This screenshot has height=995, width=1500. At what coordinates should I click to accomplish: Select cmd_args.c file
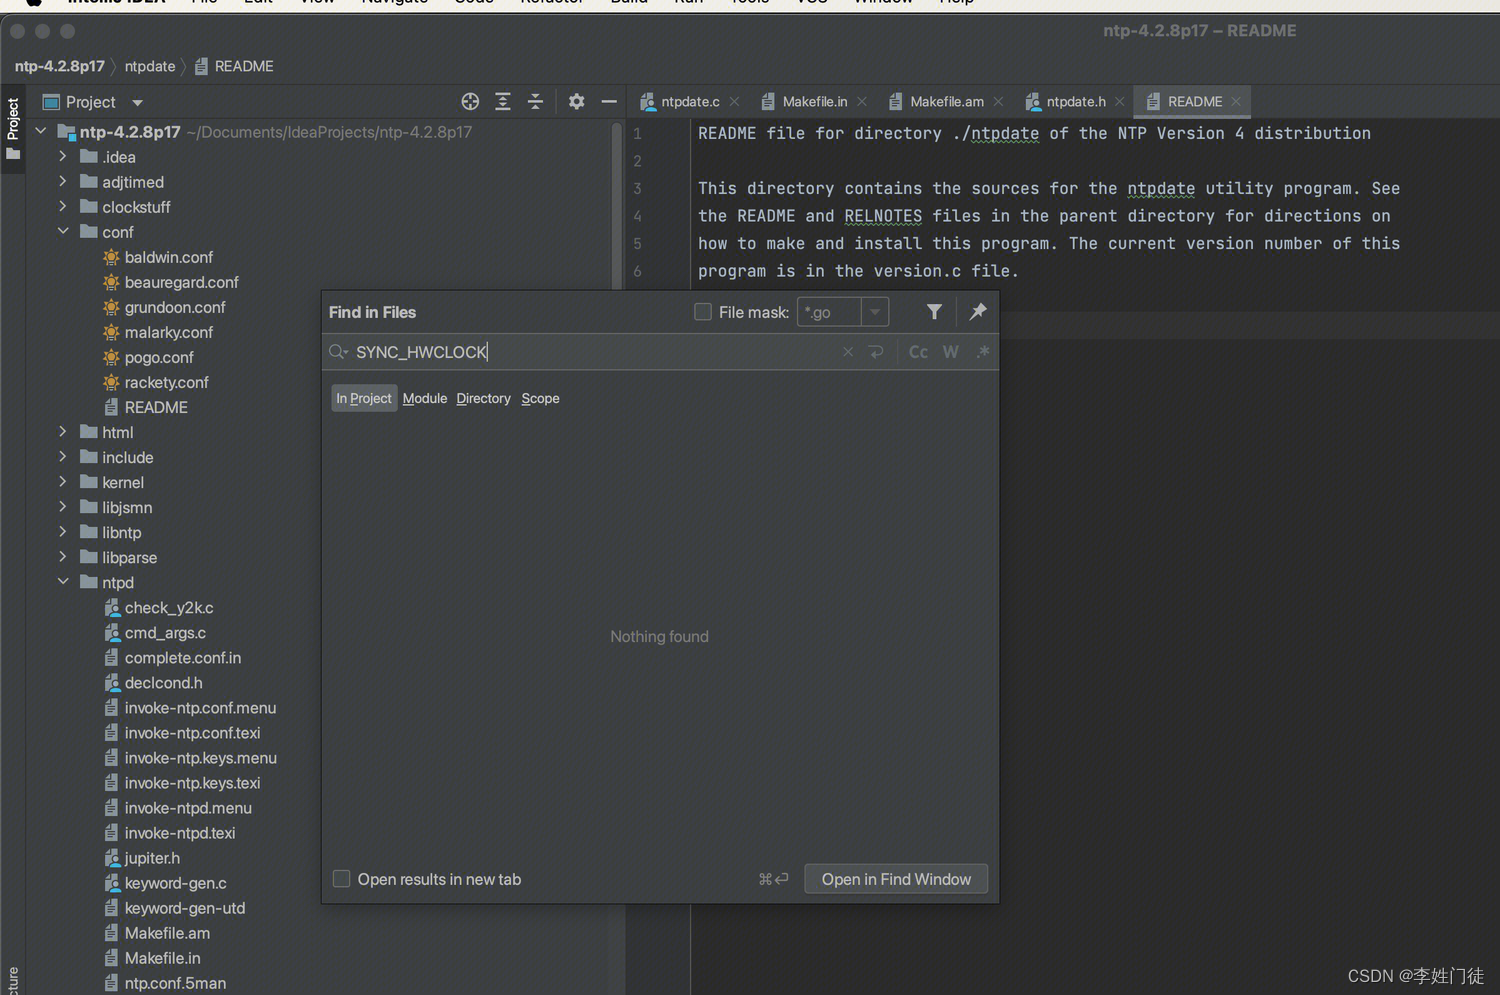pyautogui.click(x=165, y=633)
